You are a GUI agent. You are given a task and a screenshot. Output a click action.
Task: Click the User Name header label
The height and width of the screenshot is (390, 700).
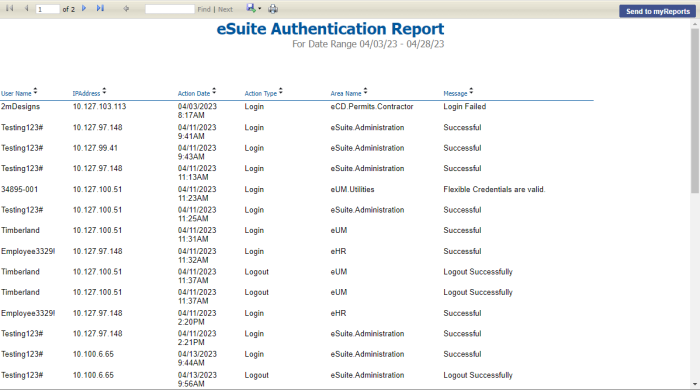click(x=16, y=94)
